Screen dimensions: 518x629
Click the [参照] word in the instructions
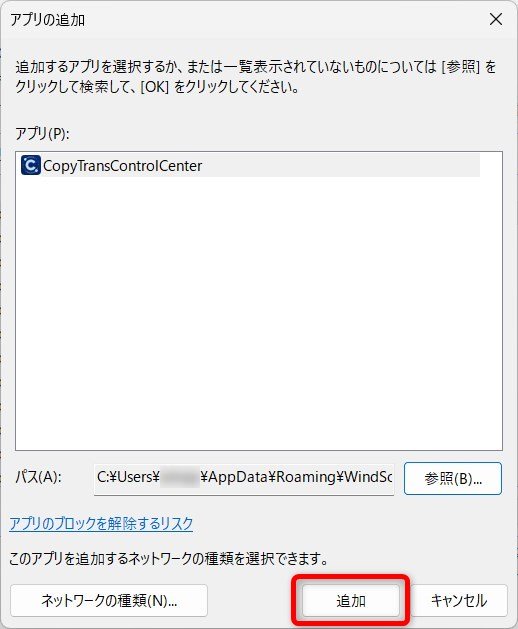coord(460,67)
